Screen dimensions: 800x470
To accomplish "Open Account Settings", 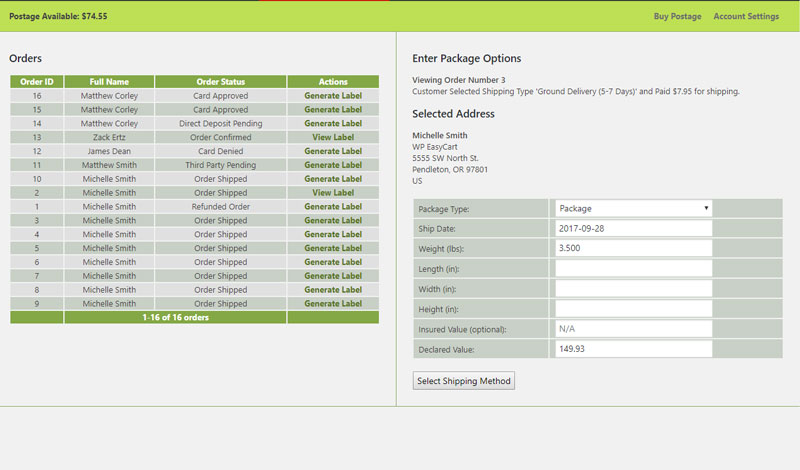I will coord(746,16).
